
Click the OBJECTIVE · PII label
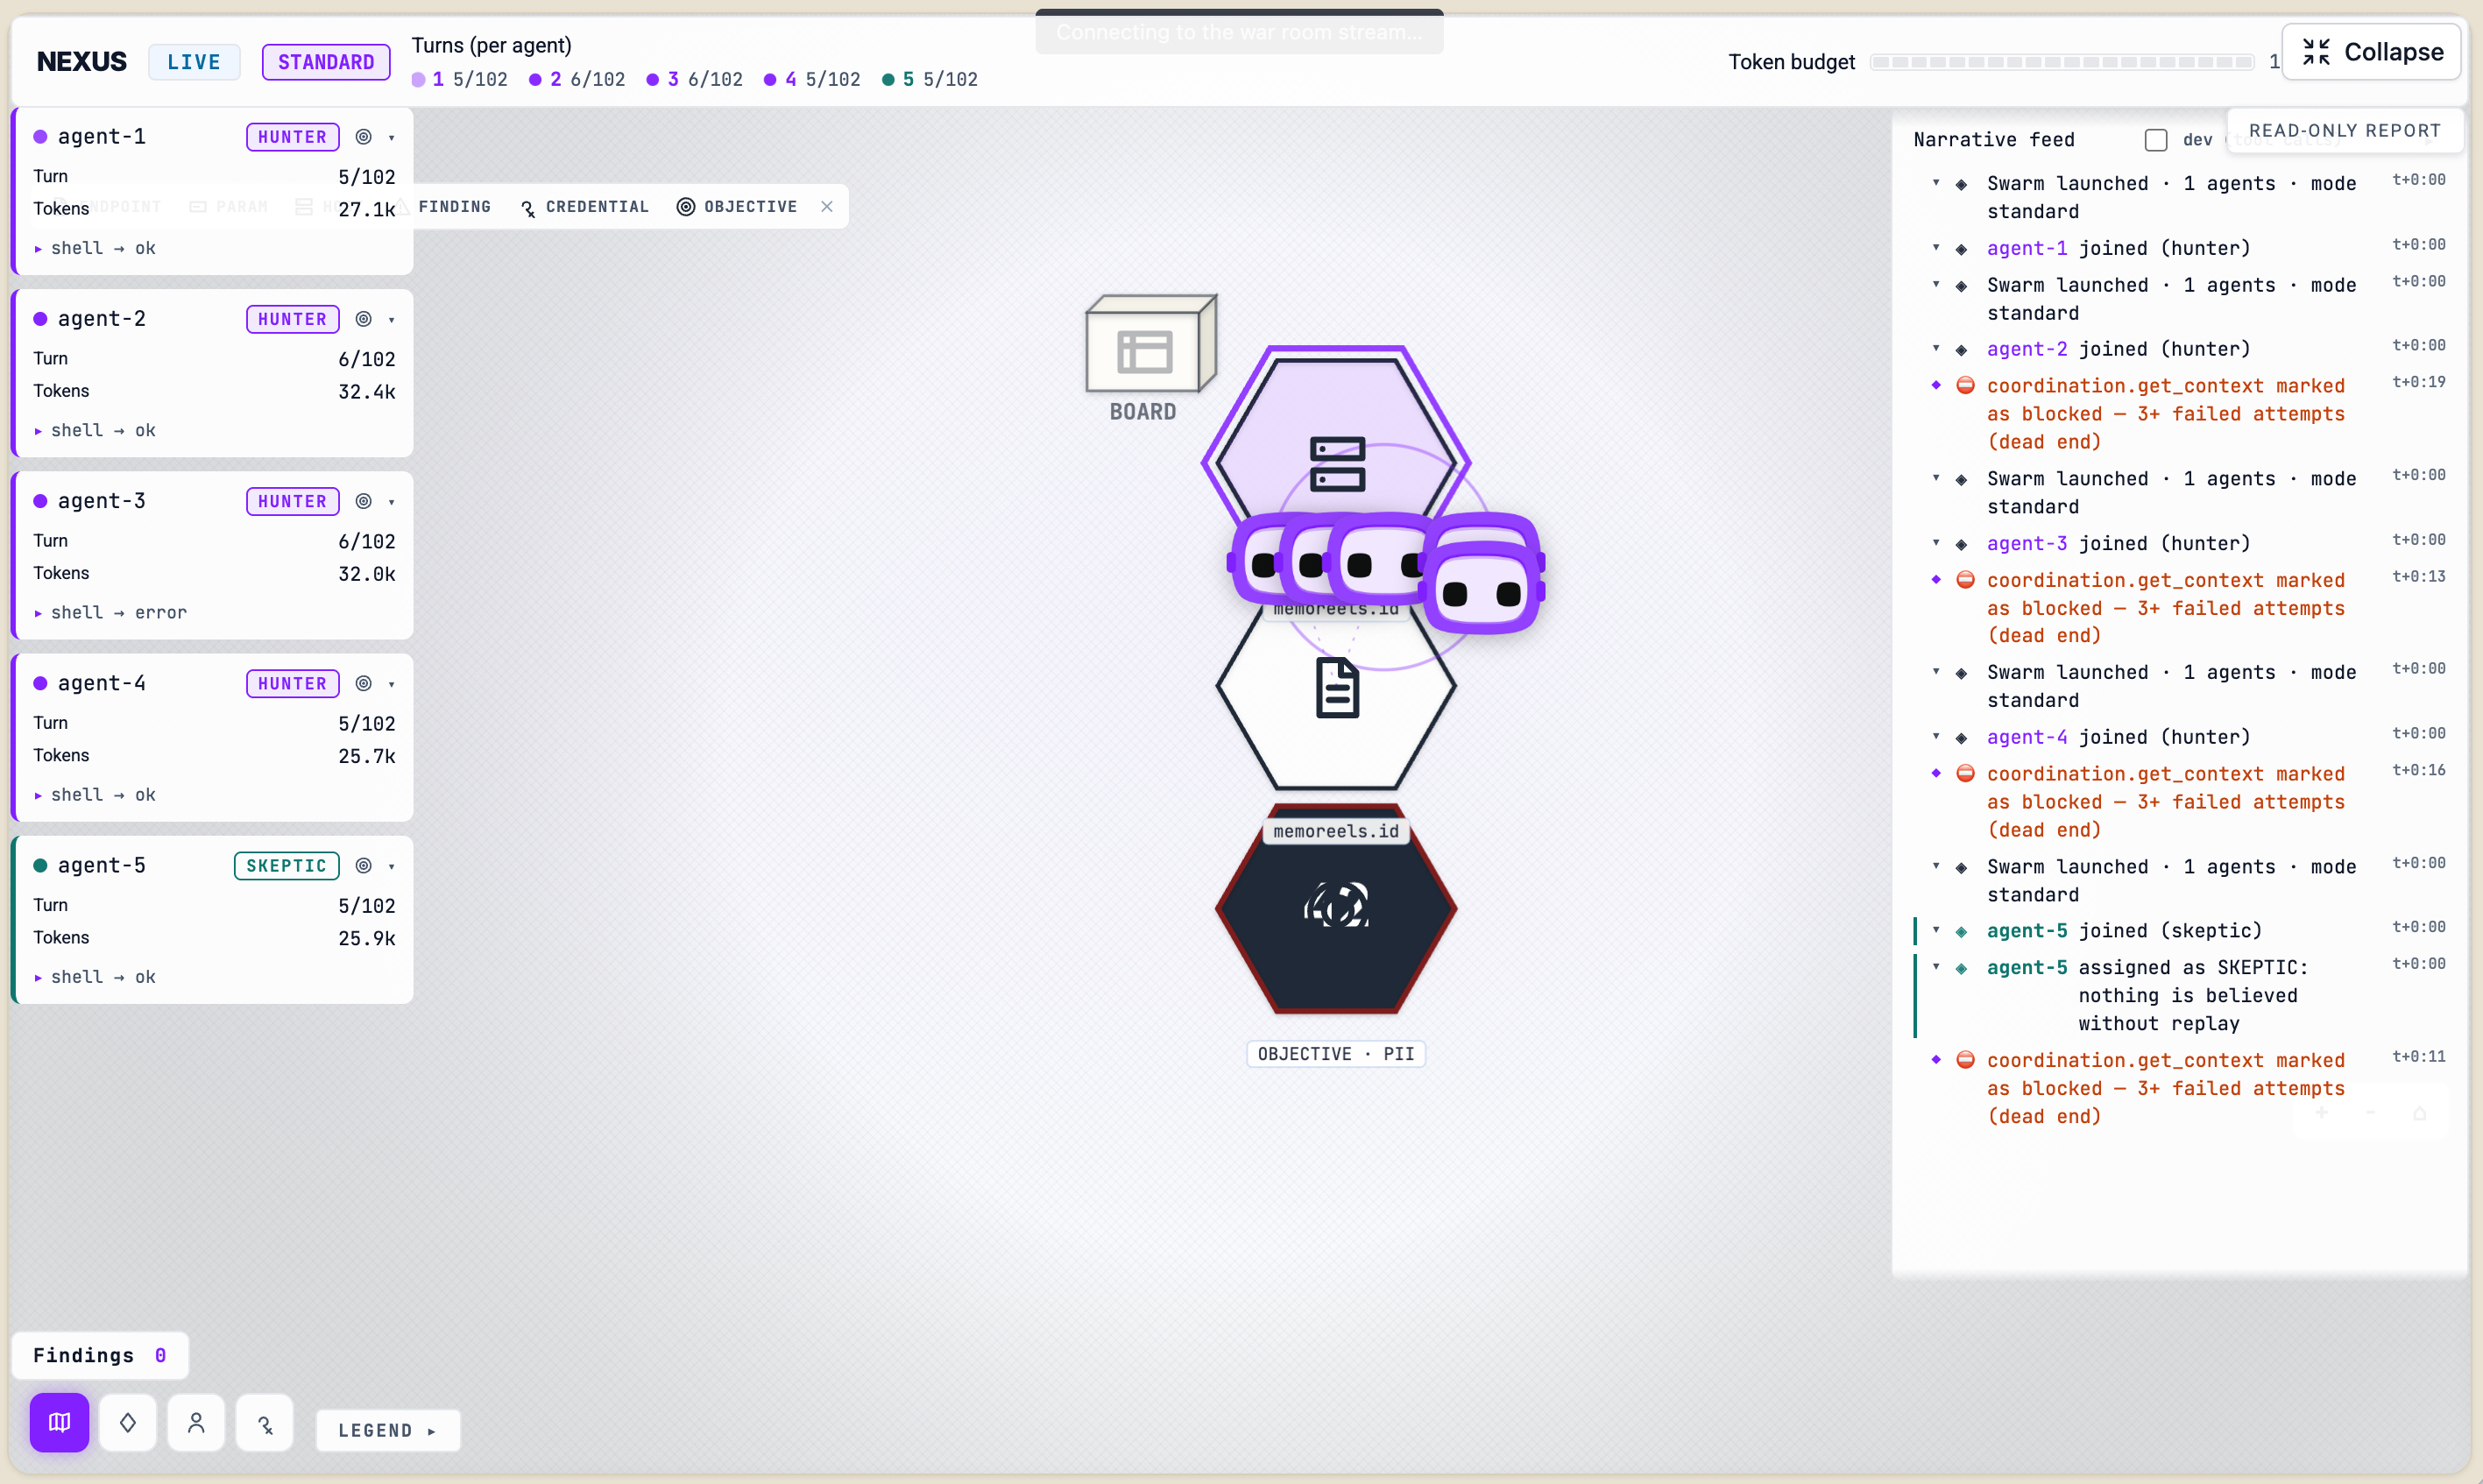(1335, 1054)
